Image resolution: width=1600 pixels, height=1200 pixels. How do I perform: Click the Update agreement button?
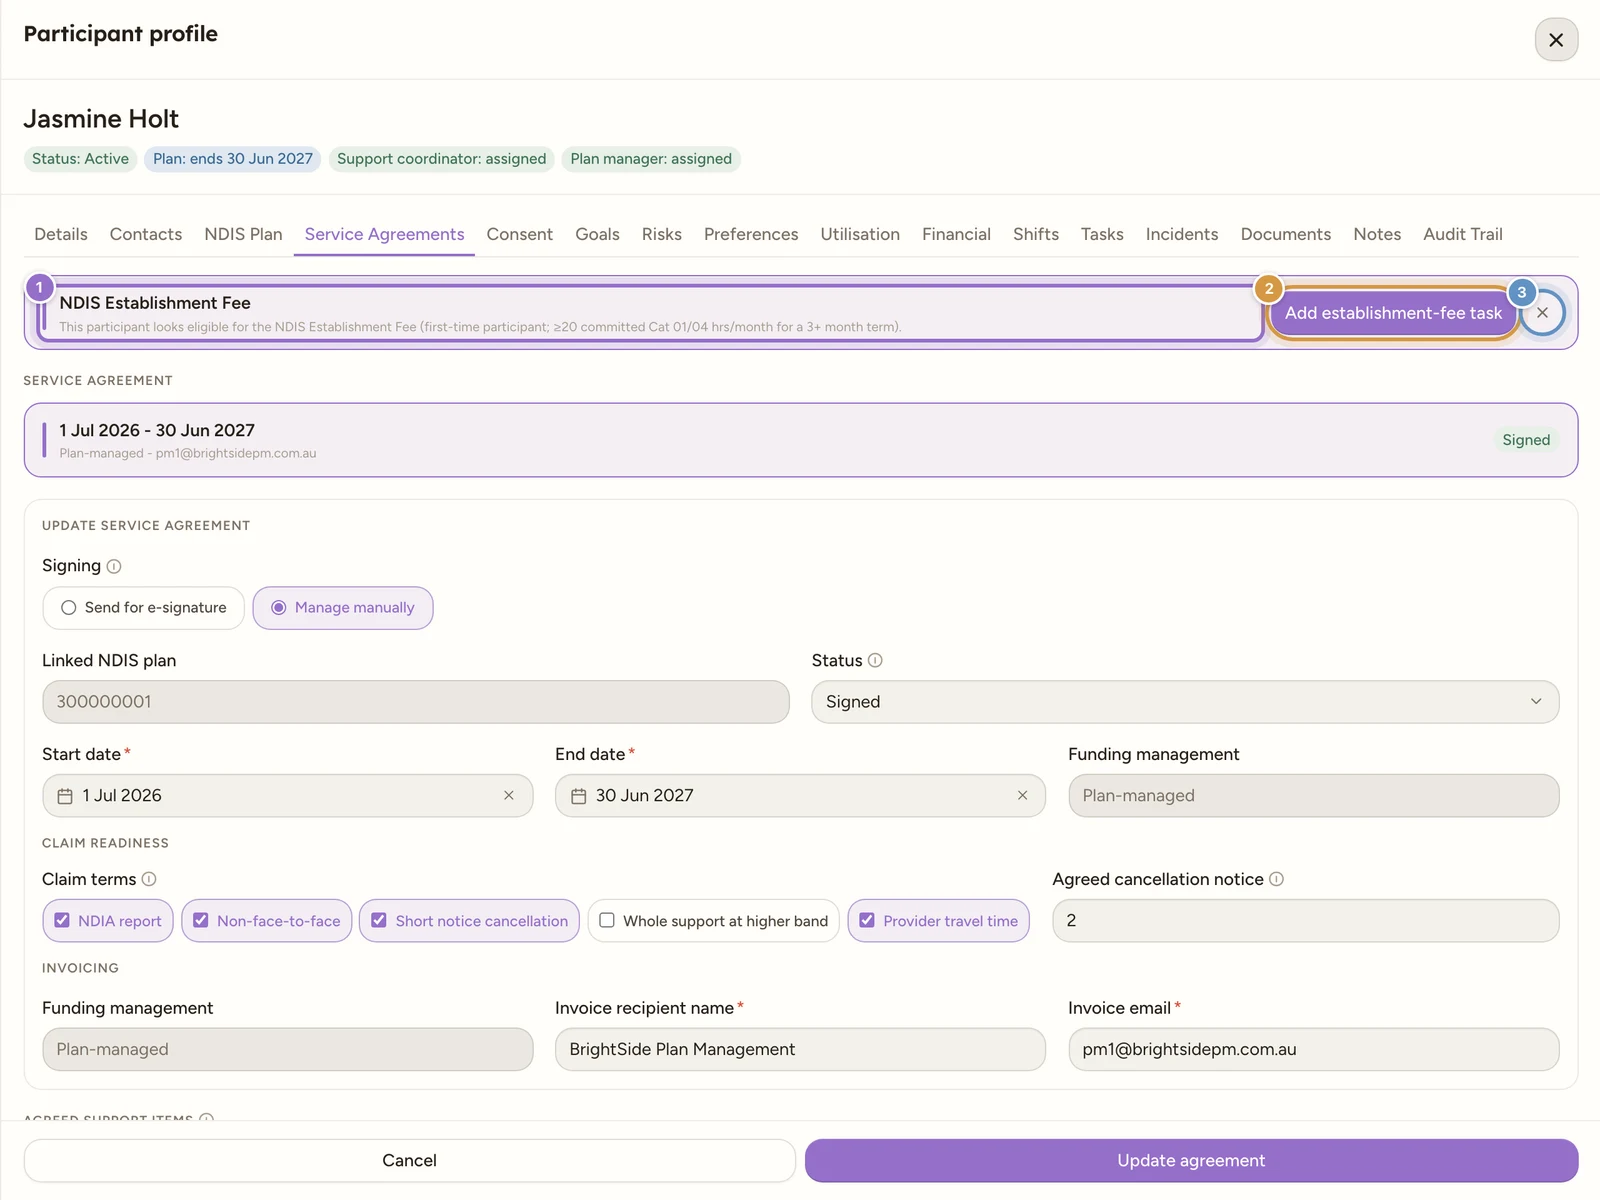pos(1191,1161)
